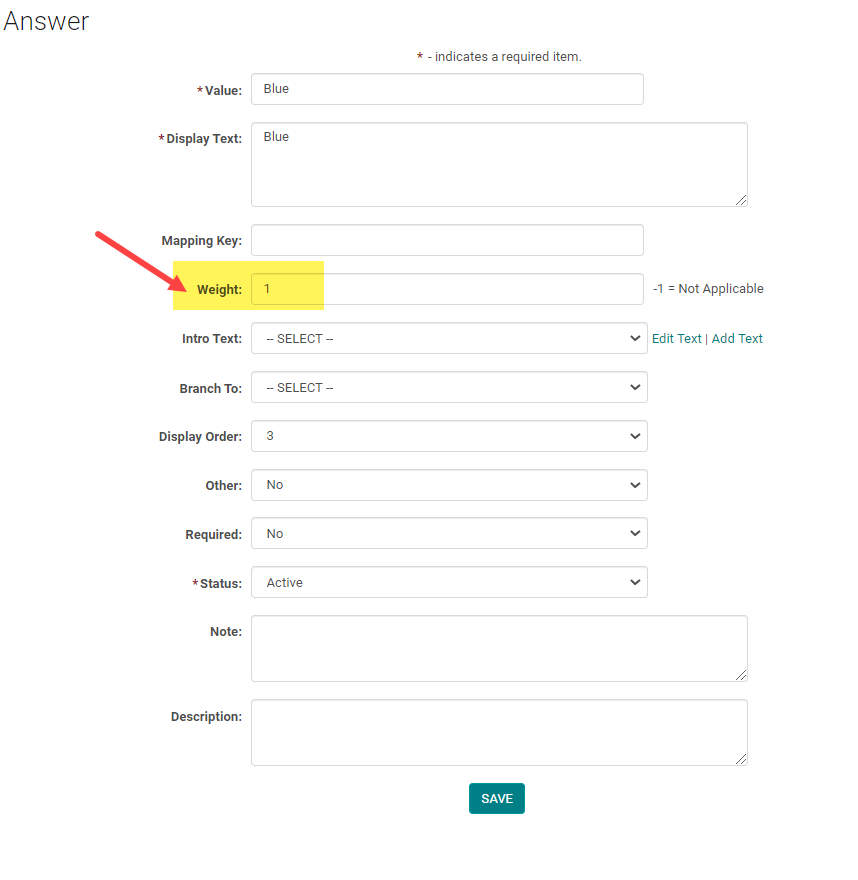
Task: Click inside the Description textarea
Action: (x=499, y=732)
